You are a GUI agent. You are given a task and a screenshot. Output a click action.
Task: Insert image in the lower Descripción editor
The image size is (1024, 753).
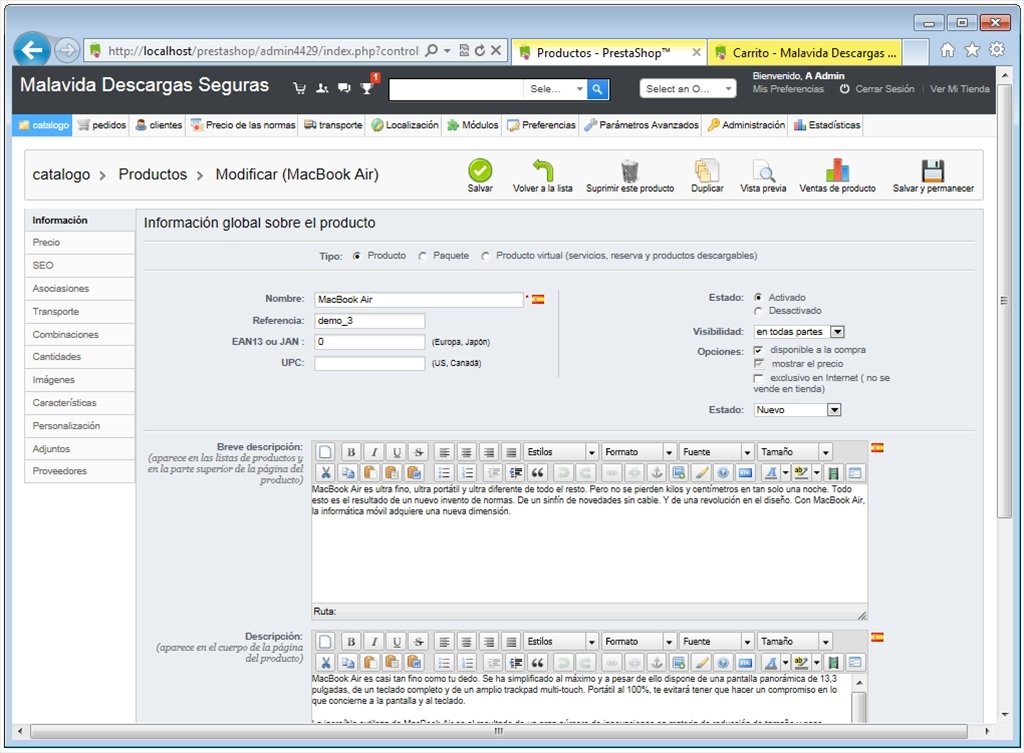tap(679, 662)
